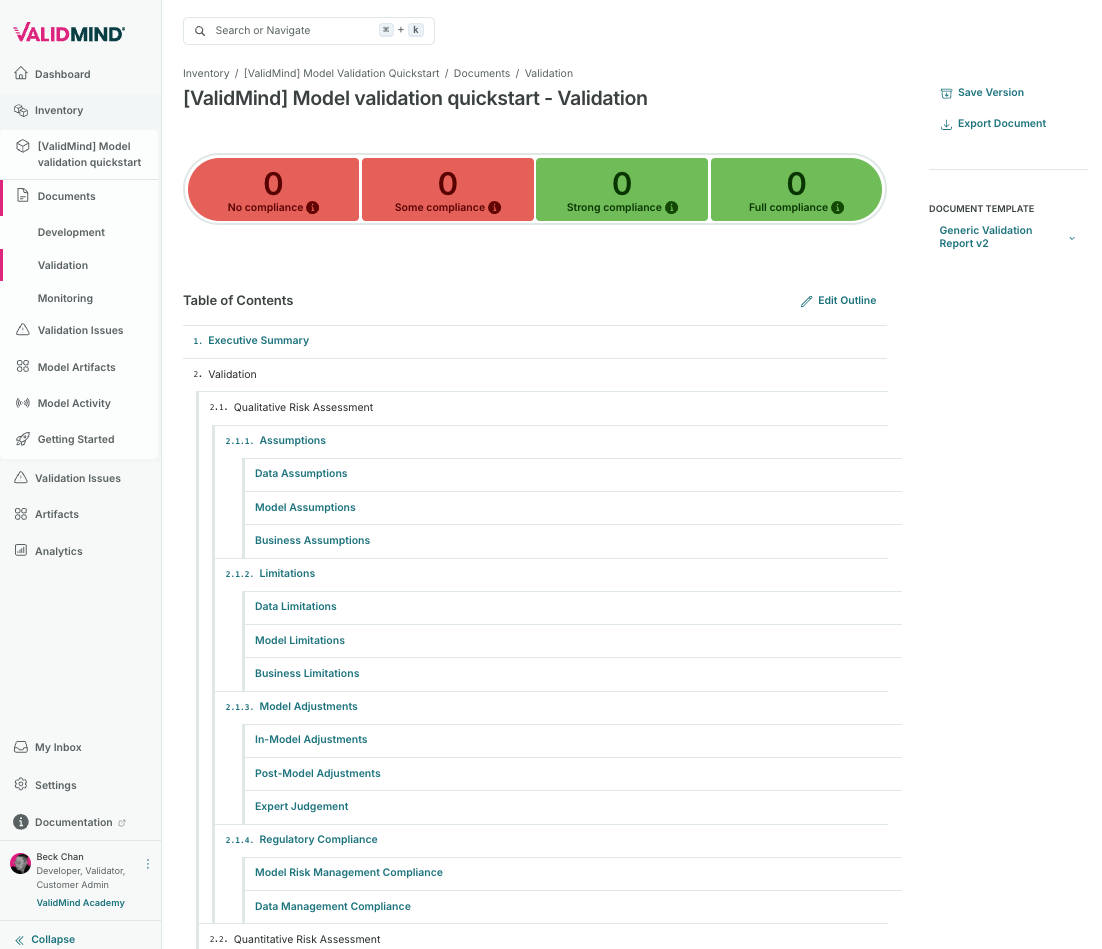The image size is (1102, 949).
Task: Click the Export Document download icon
Action: click(x=946, y=124)
